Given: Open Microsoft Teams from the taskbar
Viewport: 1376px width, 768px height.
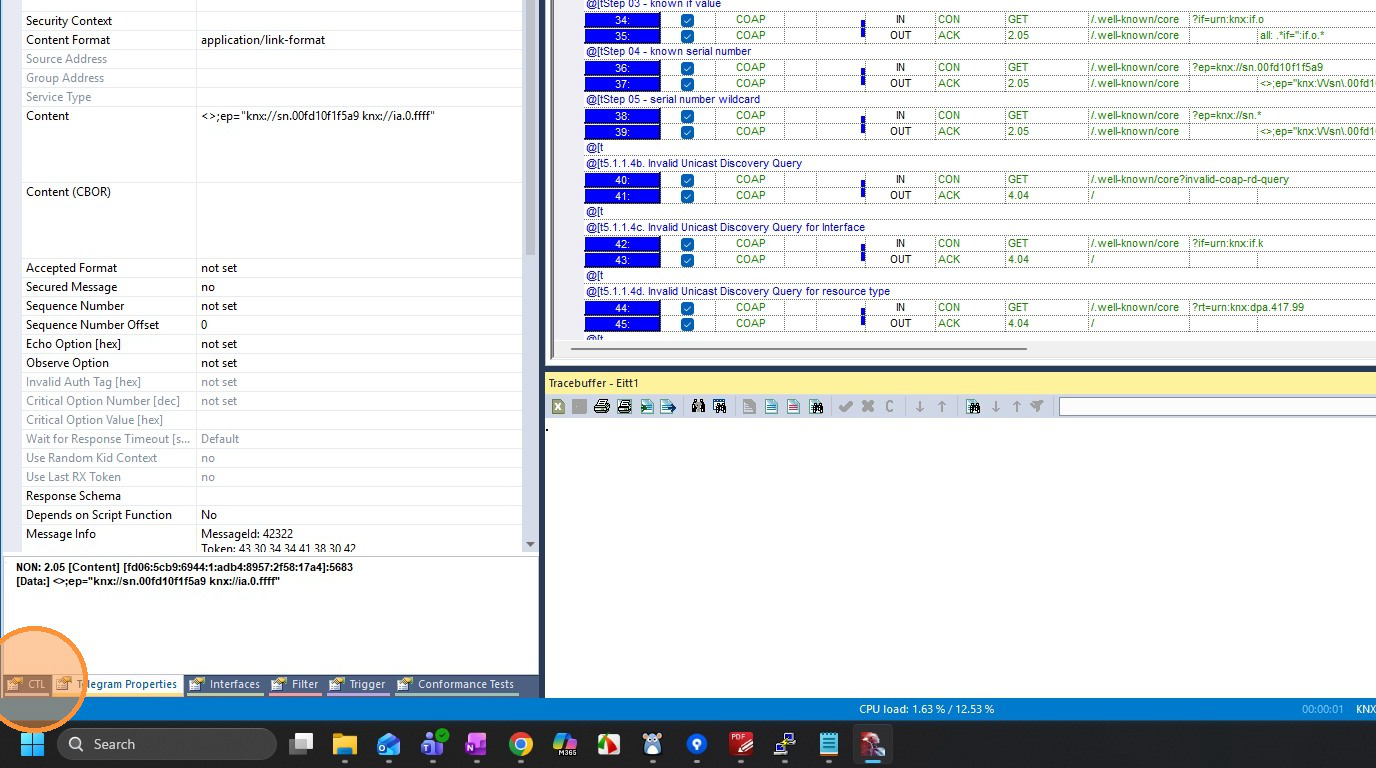Looking at the screenshot, I should click(433, 744).
